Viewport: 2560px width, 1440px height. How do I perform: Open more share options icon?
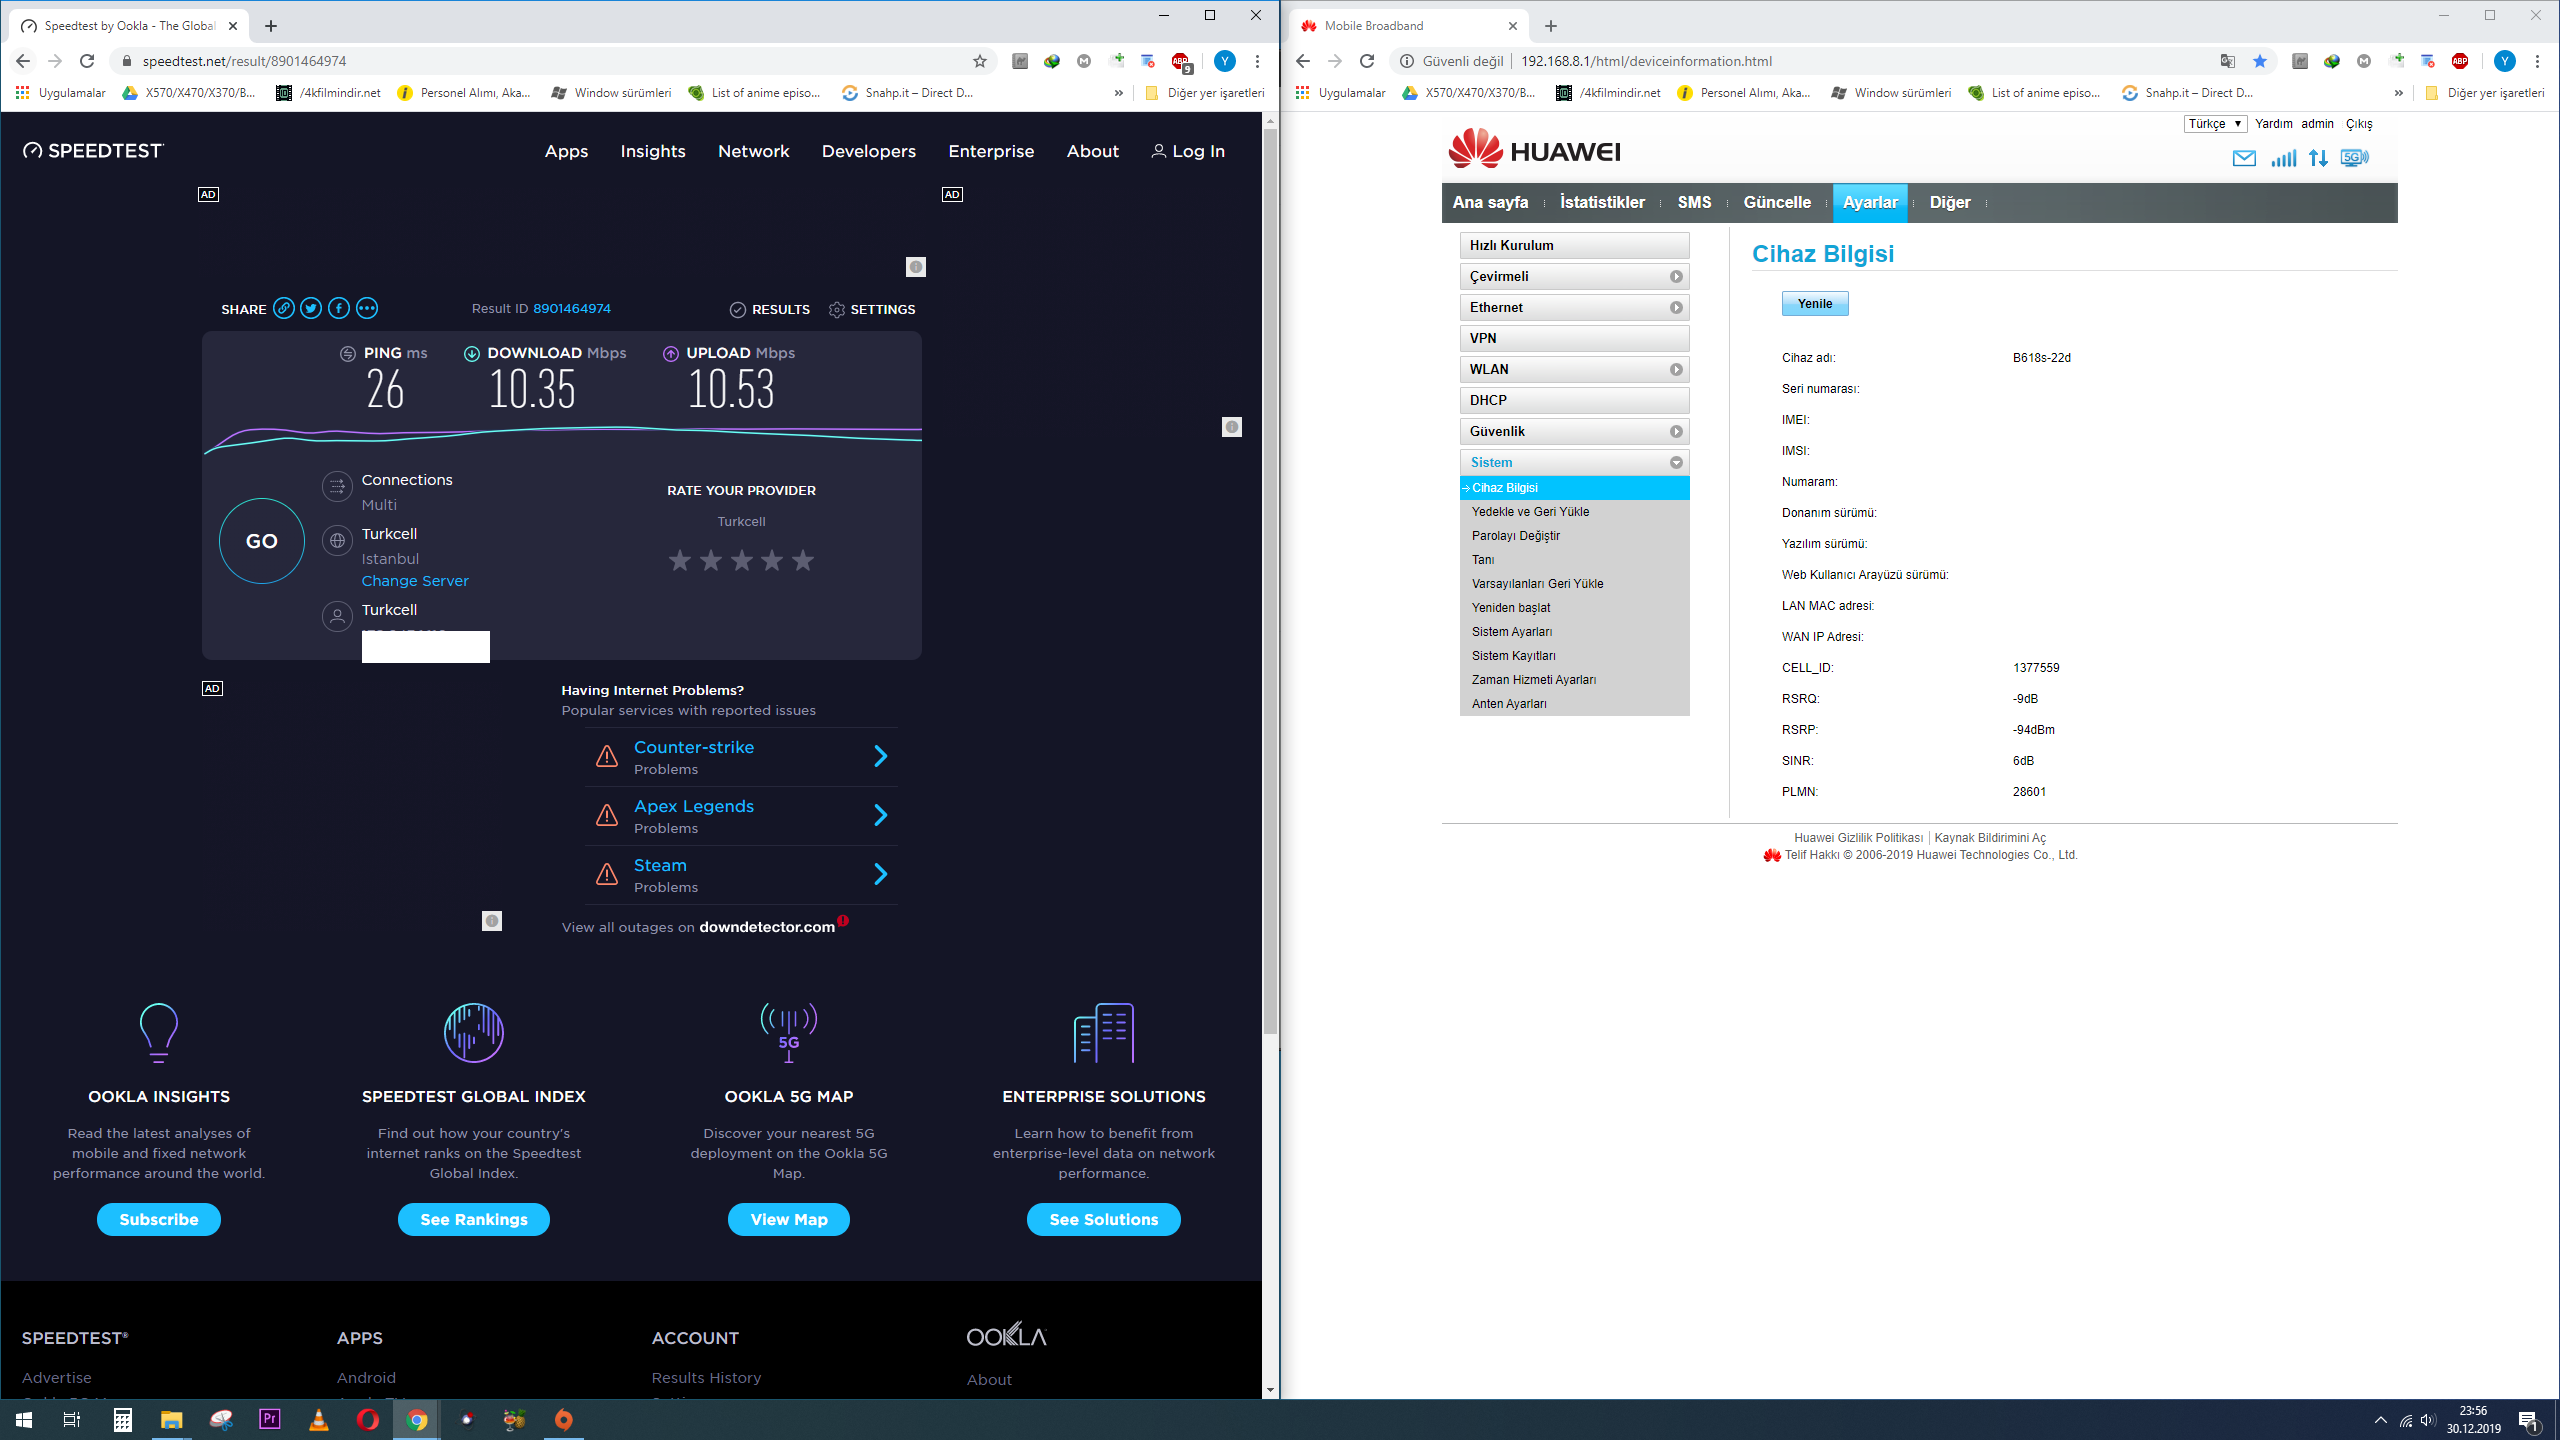click(367, 308)
